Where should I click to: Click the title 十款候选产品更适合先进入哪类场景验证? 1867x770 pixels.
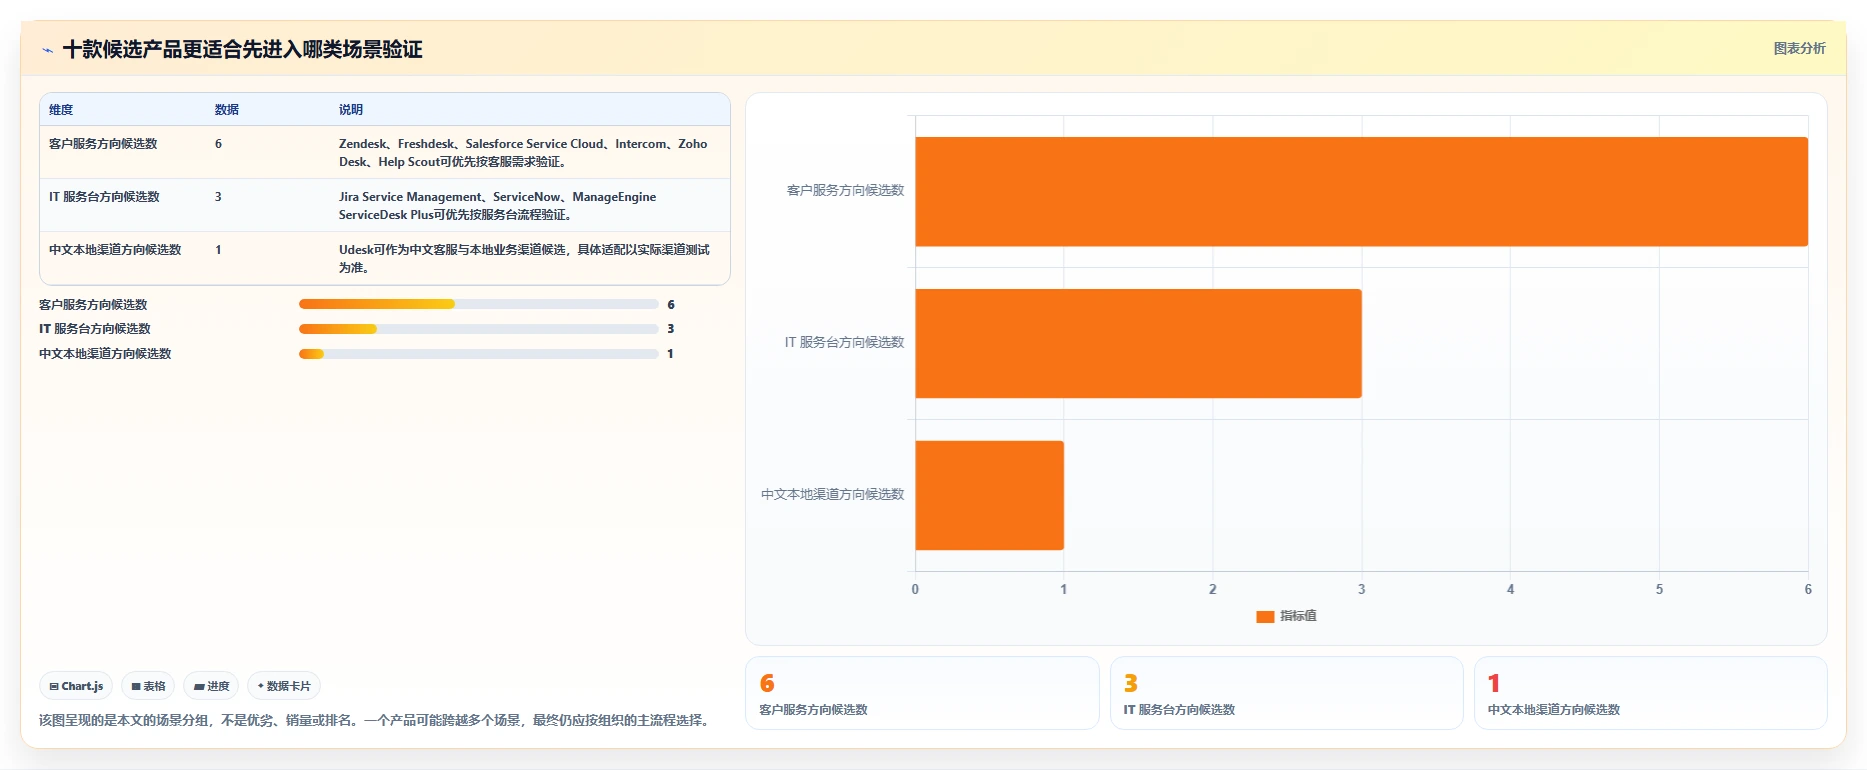243,49
